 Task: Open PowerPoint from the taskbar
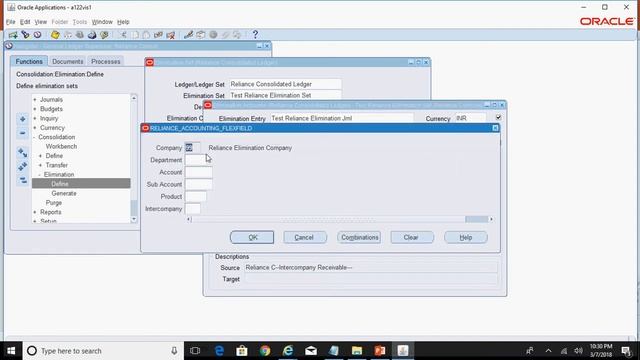point(380,351)
